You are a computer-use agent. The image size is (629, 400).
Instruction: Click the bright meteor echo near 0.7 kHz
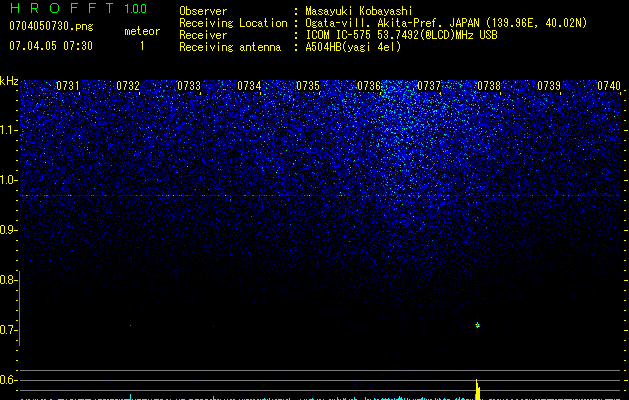coord(477,325)
